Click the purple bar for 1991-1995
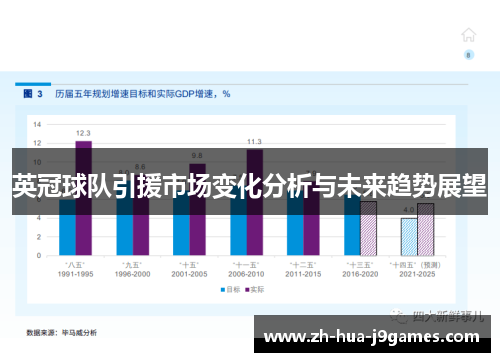This screenshot has height=362, width=500. pos(84,198)
